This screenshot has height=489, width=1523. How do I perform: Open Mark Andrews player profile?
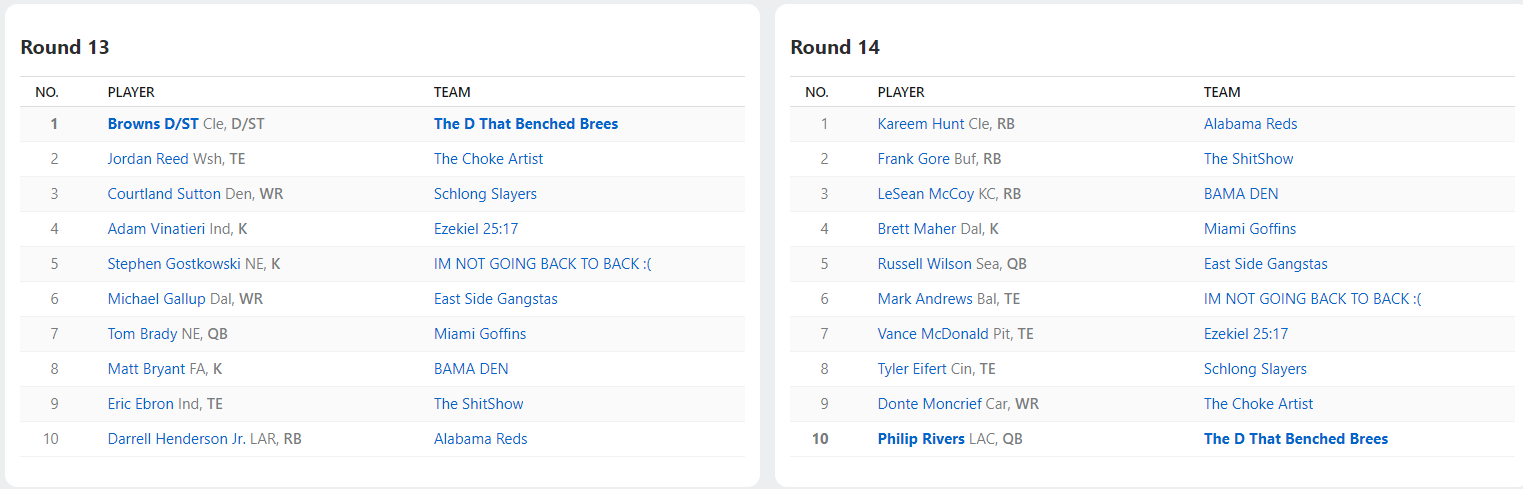coord(925,299)
